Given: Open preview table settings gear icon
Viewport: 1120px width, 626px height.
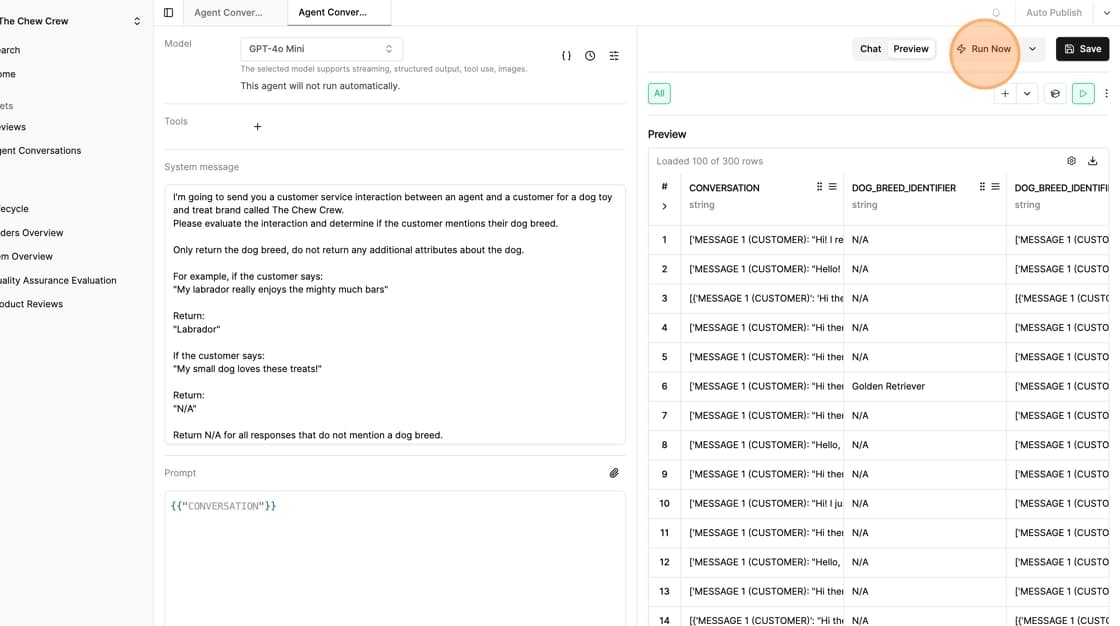Looking at the screenshot, I should coord(1071,161).
